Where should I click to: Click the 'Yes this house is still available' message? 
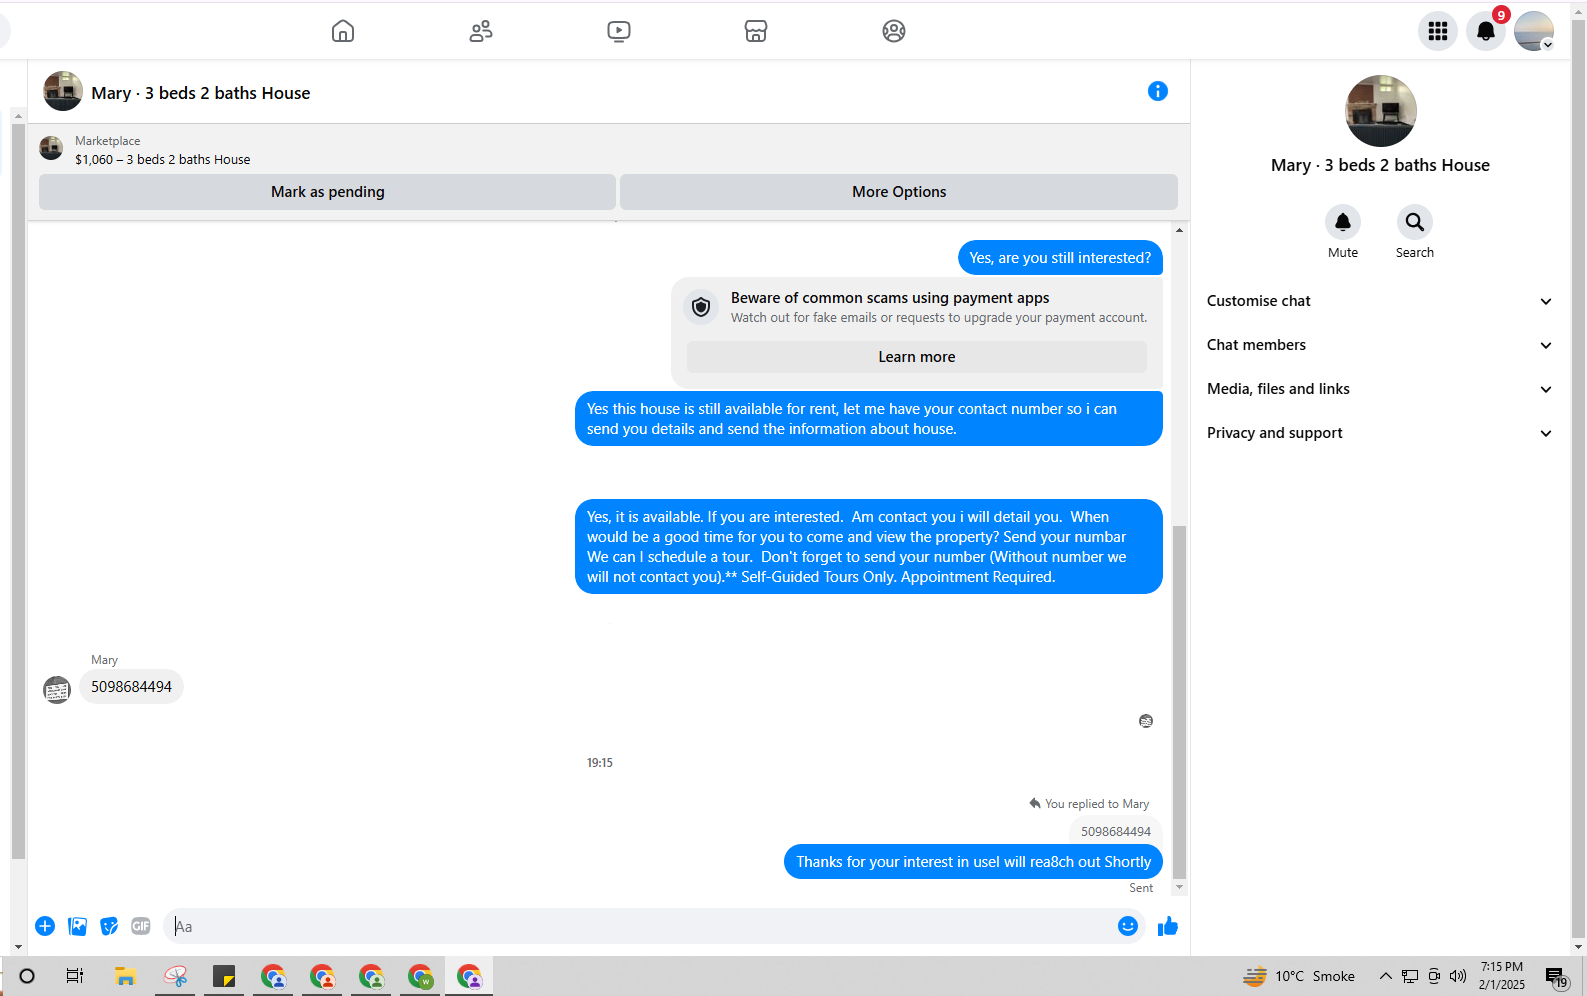869,419
